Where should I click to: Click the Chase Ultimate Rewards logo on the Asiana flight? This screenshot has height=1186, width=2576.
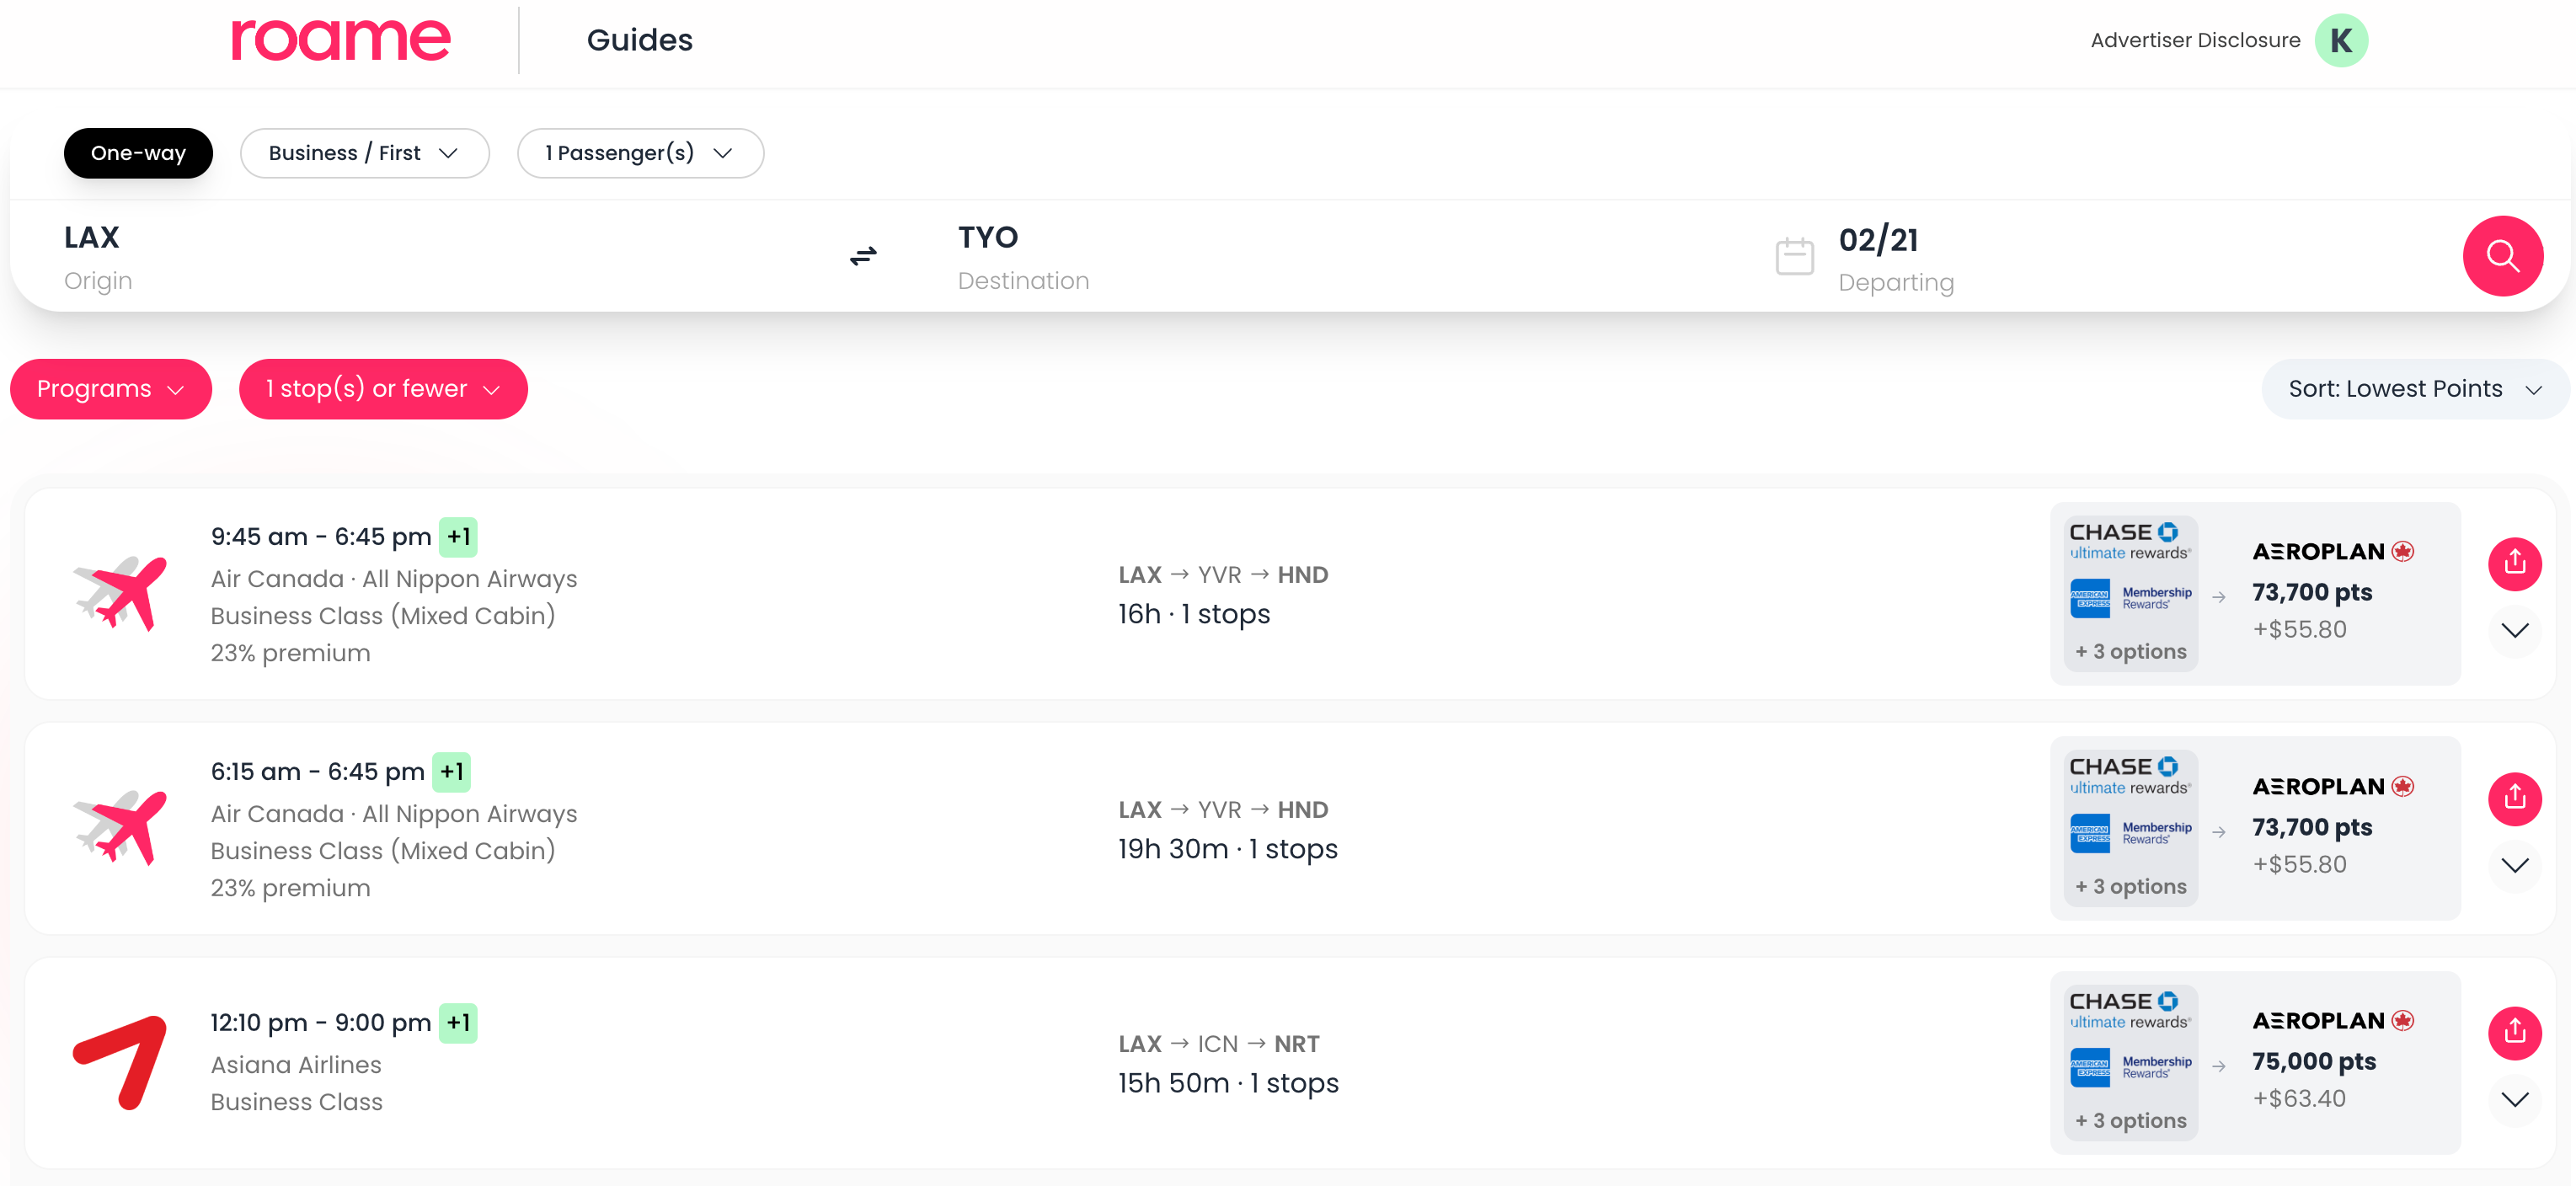2130,1010
